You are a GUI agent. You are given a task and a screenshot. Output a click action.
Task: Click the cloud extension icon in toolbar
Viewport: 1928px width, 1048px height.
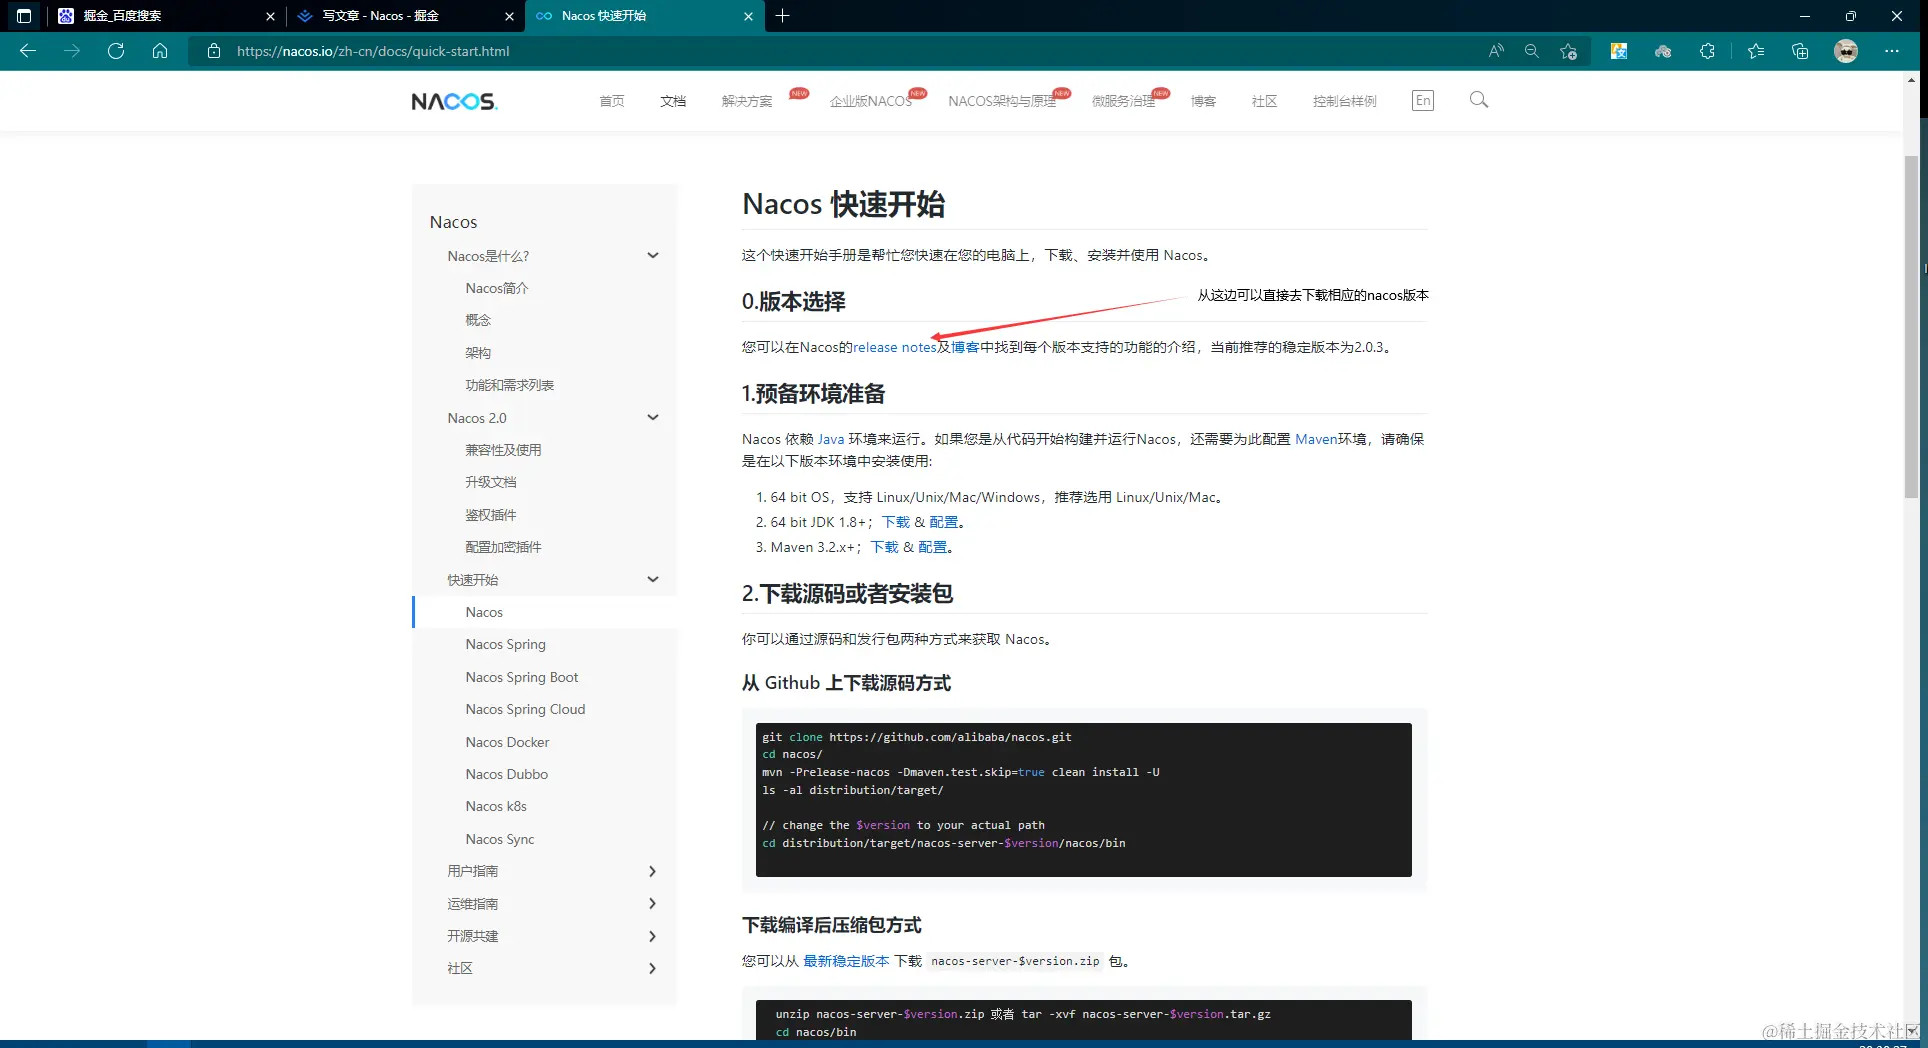coord(1663,51)
